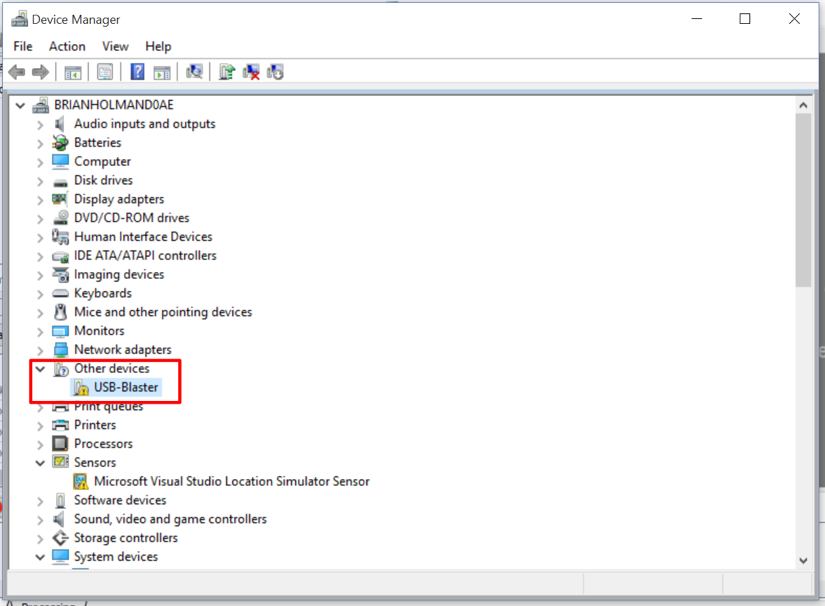Image resolution: width=825 pixels, height=606 pixels.
Task: Click the USB-Blaster warning device icon
Action: click(81, 388)
